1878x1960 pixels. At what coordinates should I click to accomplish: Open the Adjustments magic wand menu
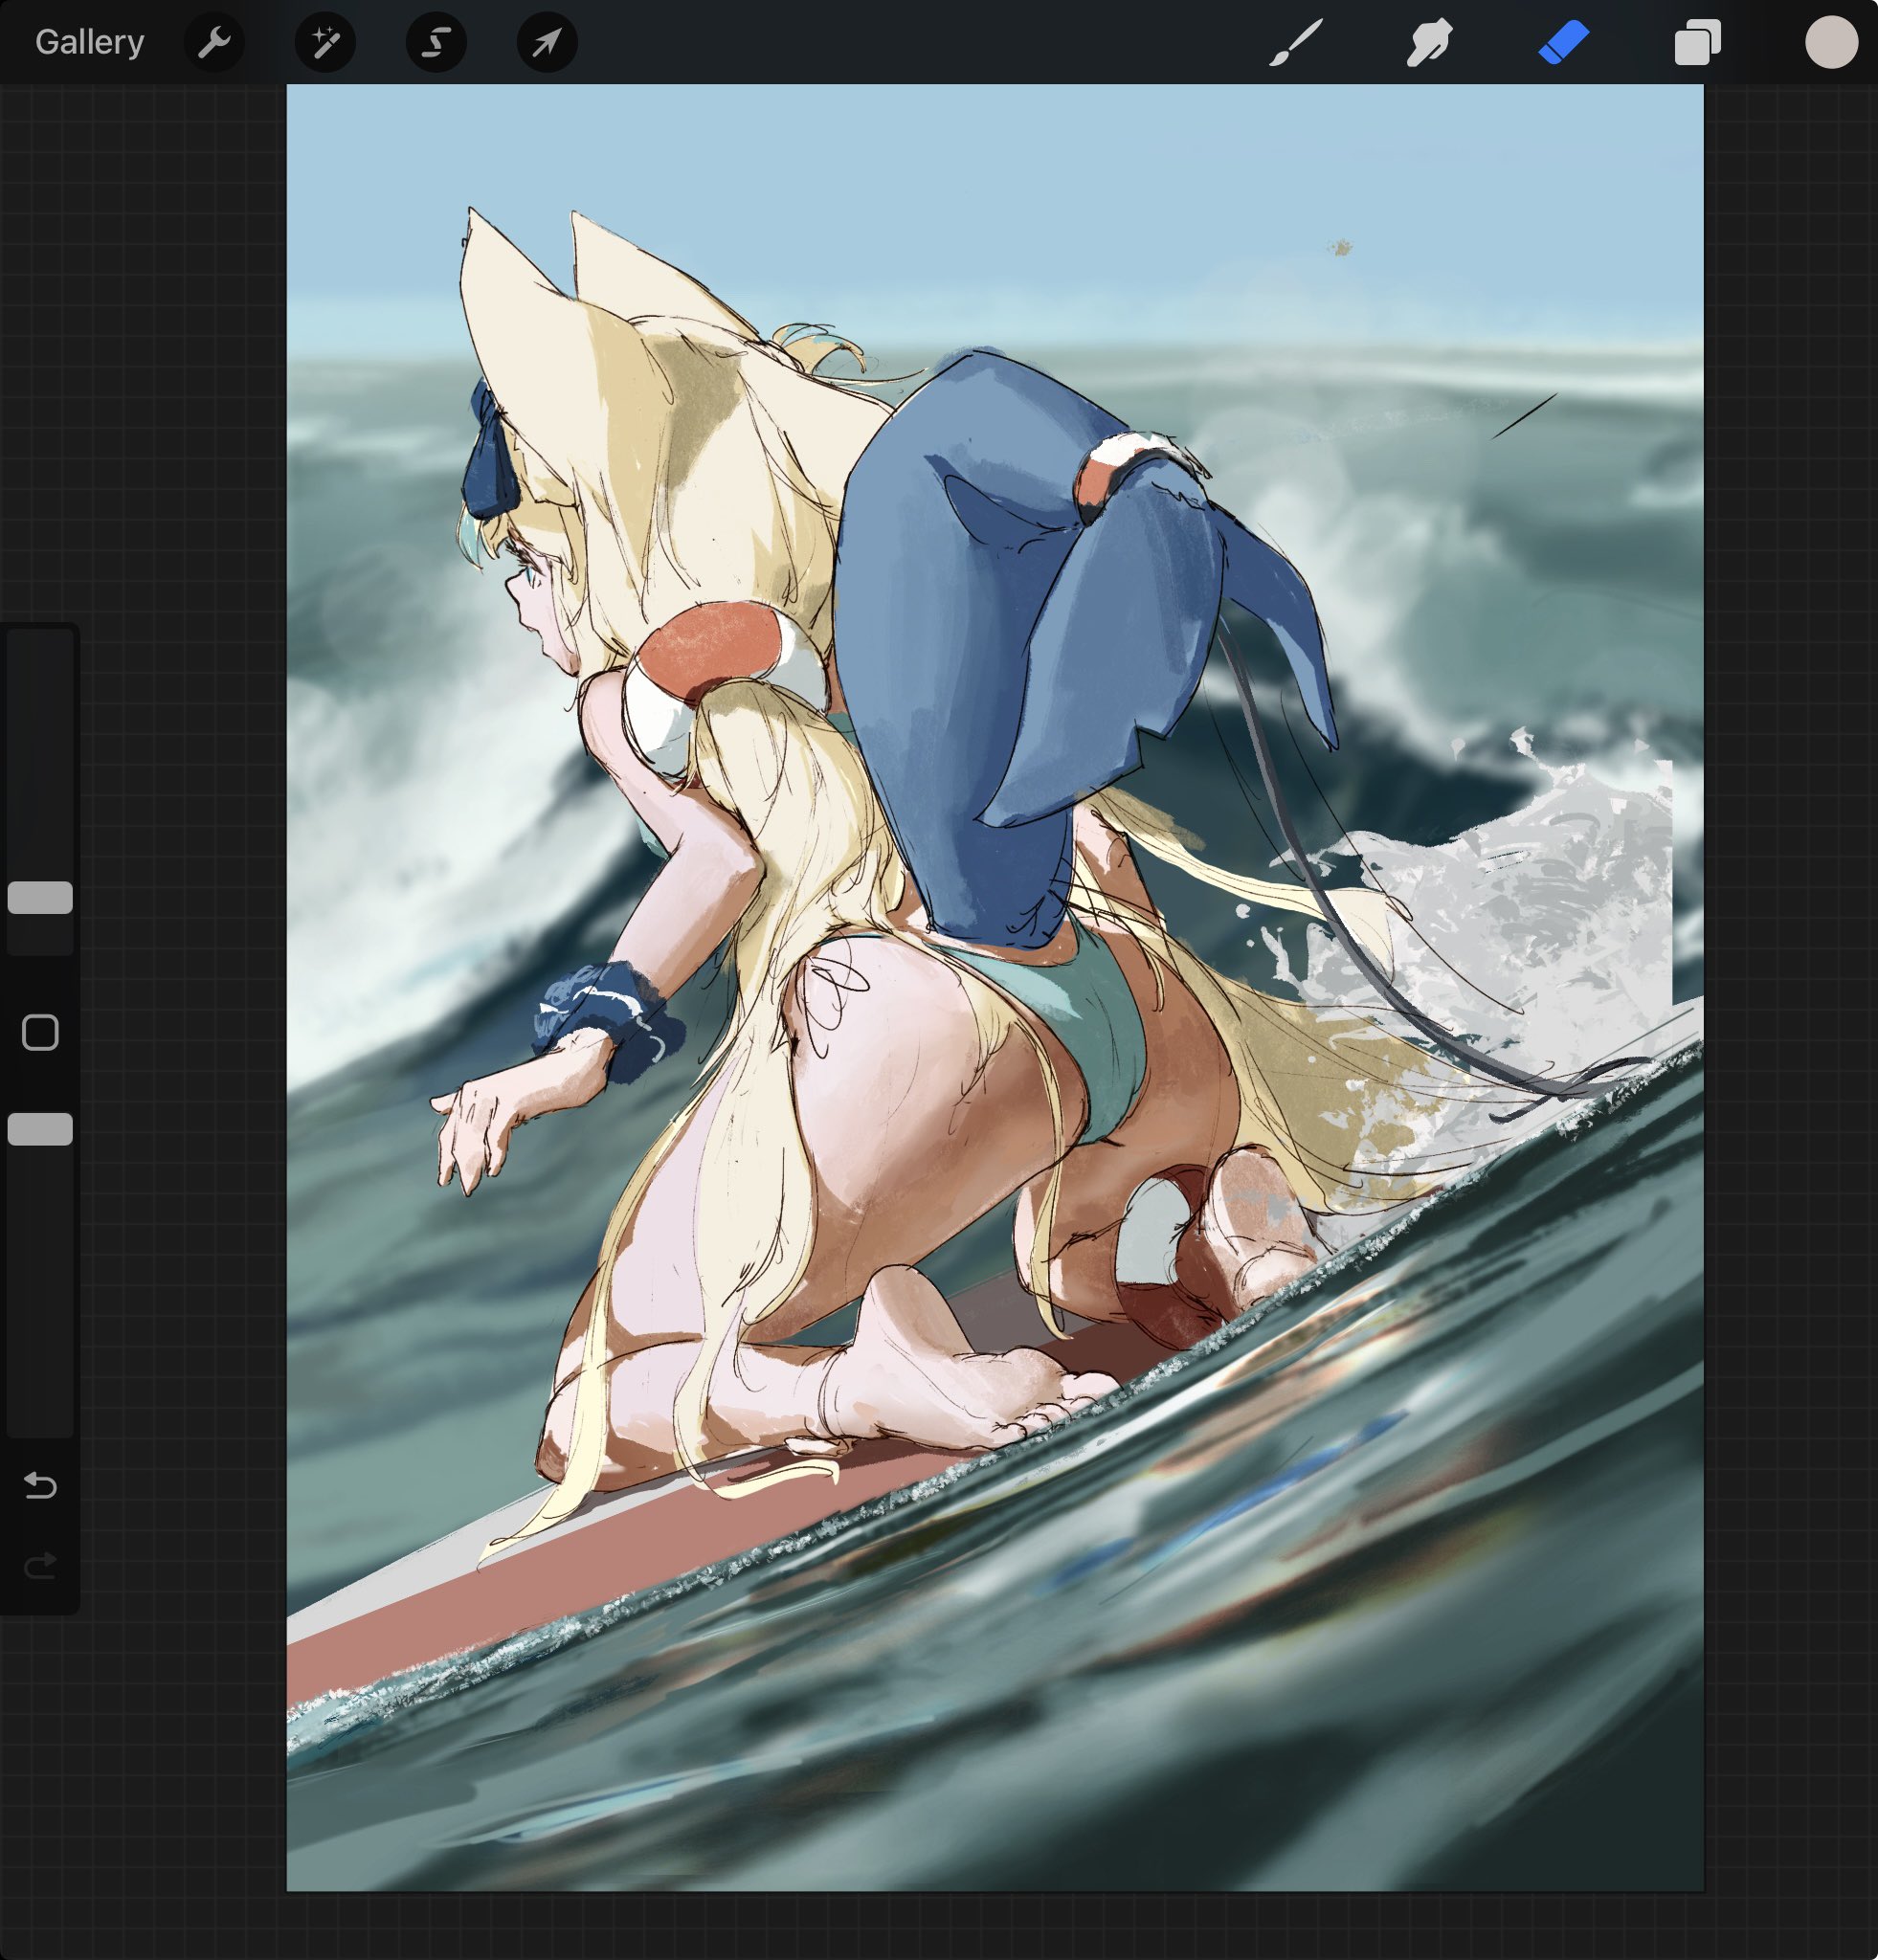[325, 42]
